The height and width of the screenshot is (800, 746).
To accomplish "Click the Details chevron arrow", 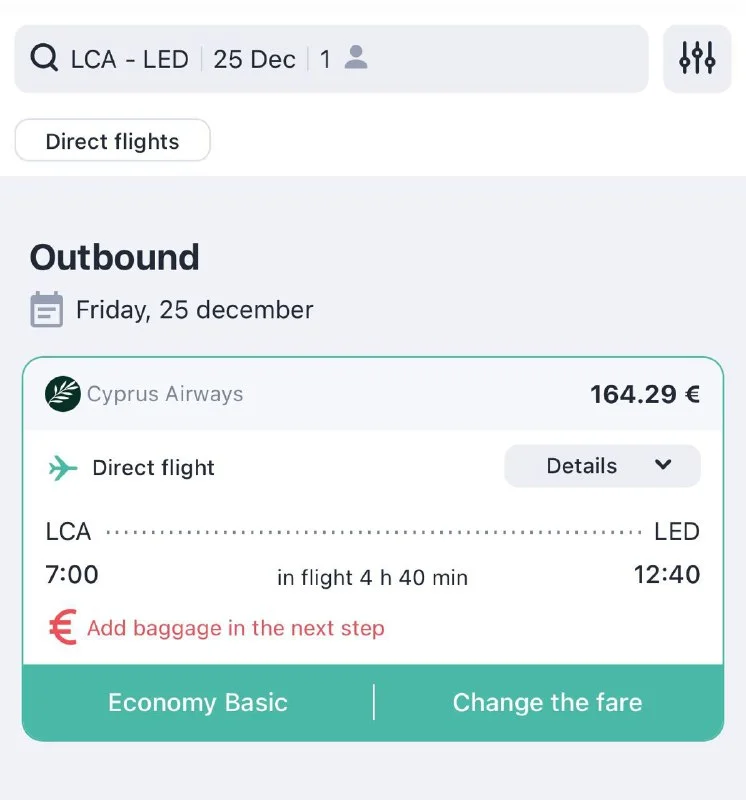I will click(x=662, y=465).
